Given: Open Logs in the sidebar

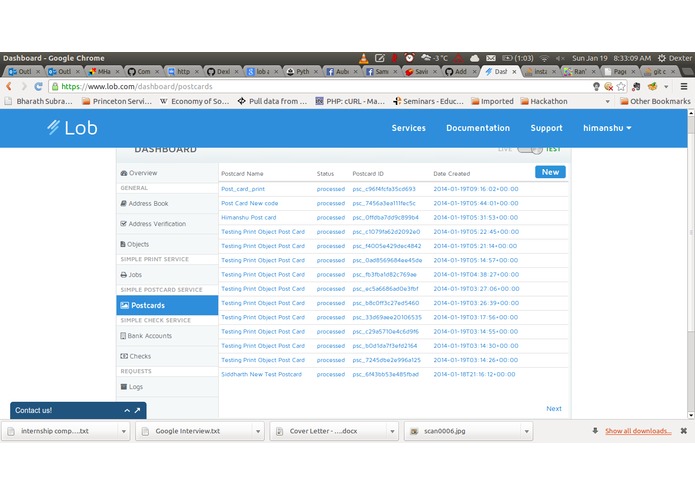Looking at the screenshot, I should coord(167,387).
